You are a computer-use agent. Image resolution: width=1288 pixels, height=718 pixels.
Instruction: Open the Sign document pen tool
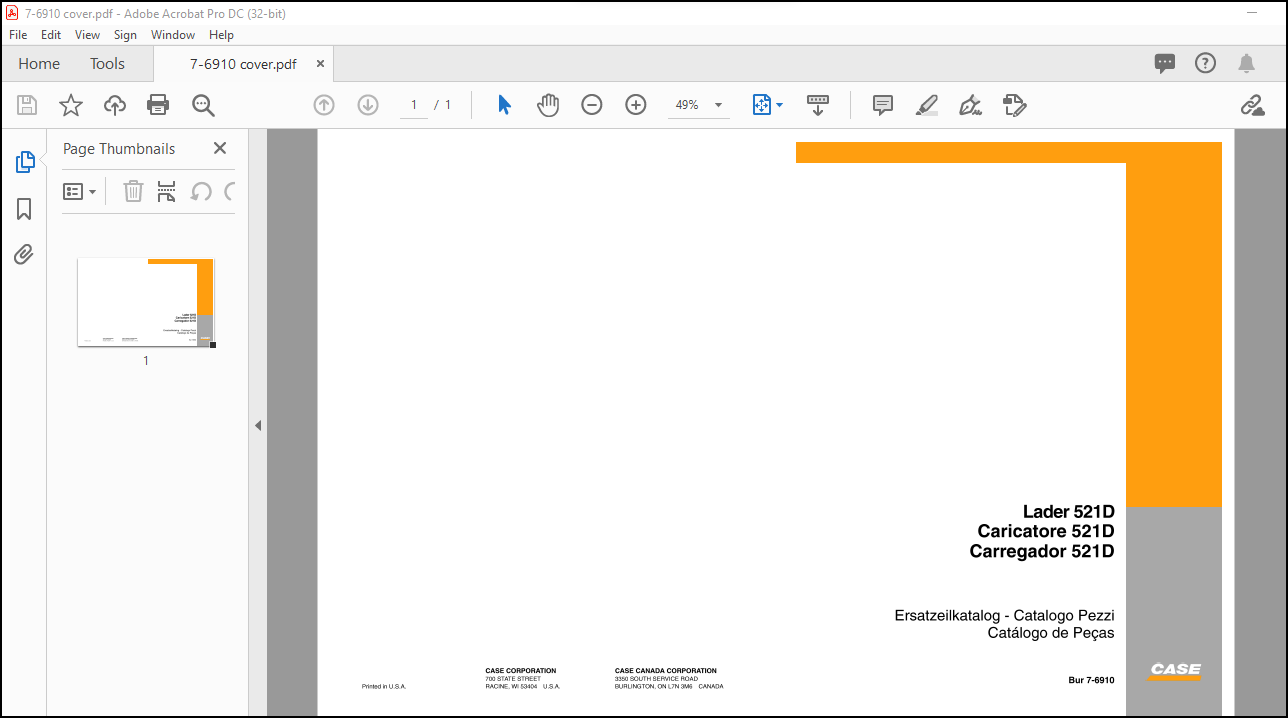click(970, 105)
